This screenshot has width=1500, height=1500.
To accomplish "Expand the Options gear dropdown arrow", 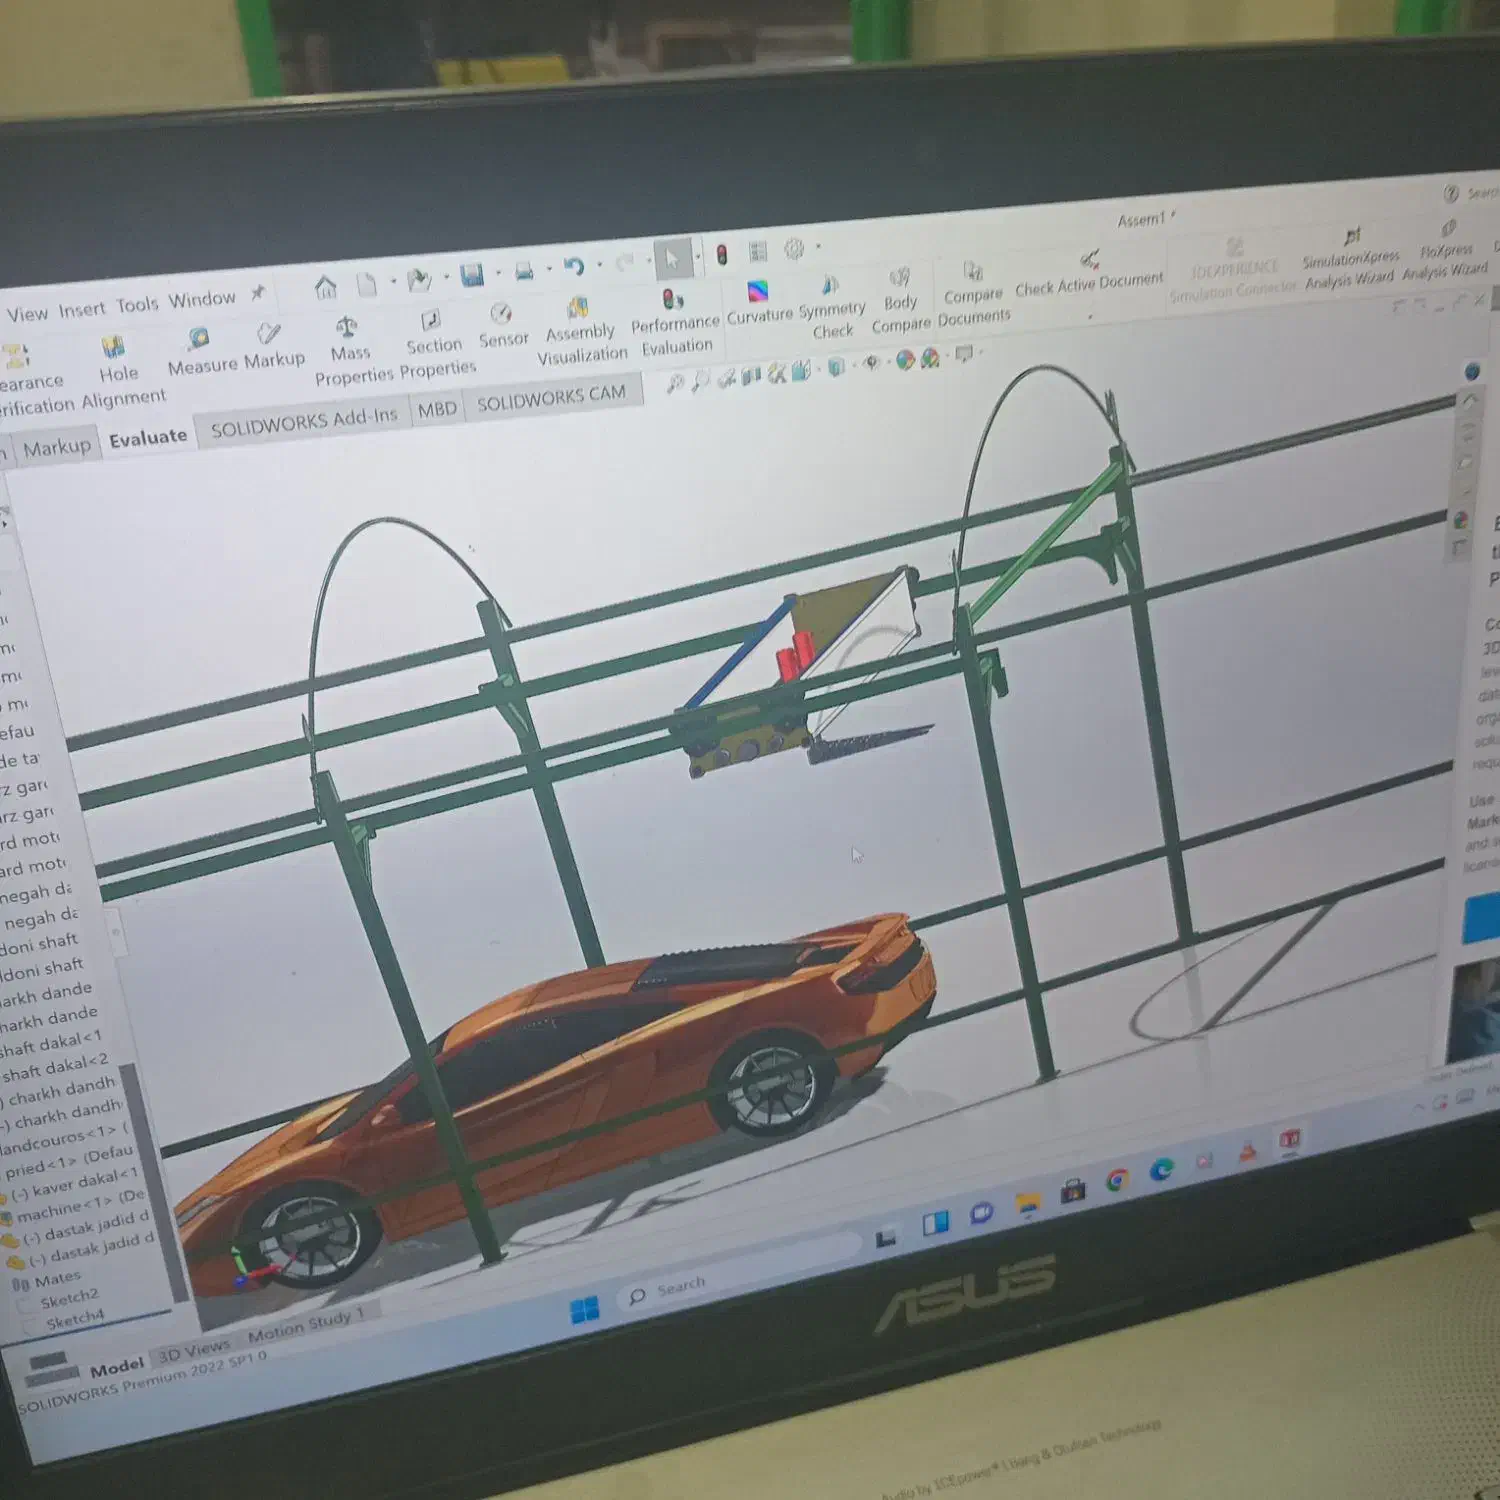I will pos(818,246).
